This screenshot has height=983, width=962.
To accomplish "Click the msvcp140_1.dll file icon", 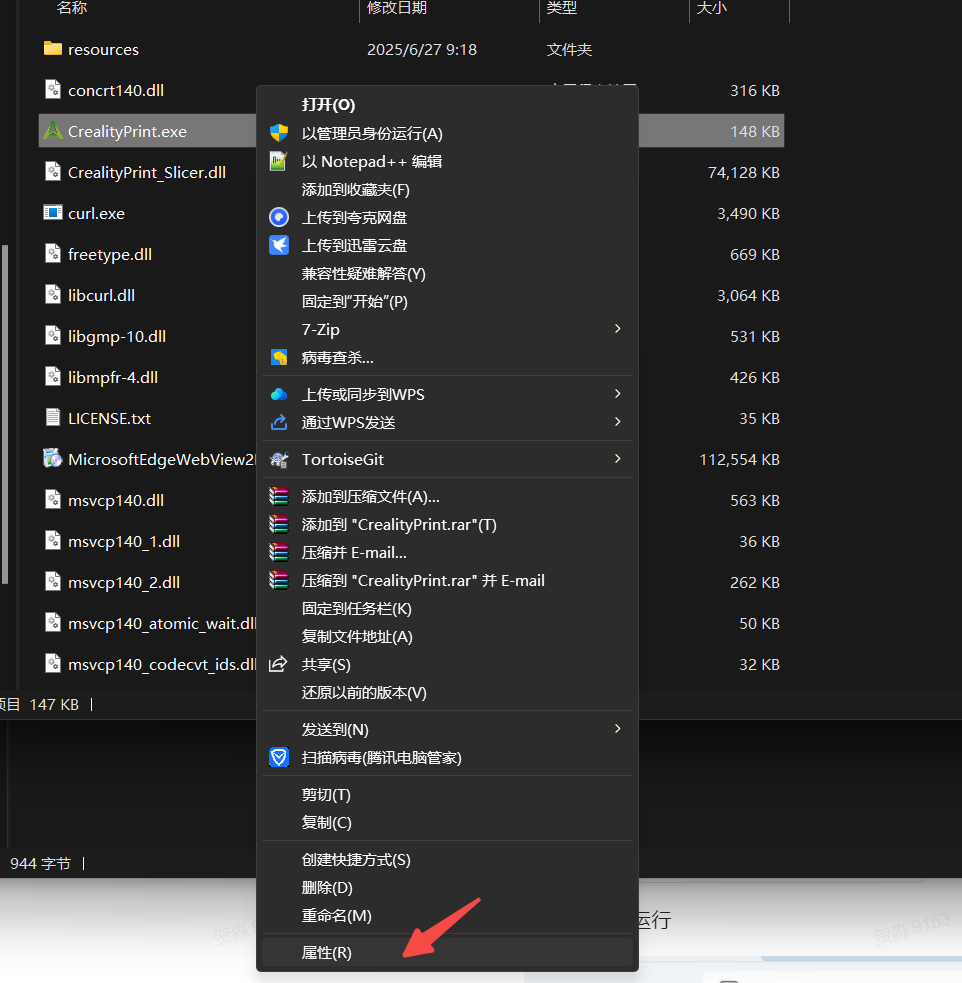I will [53, 541].
